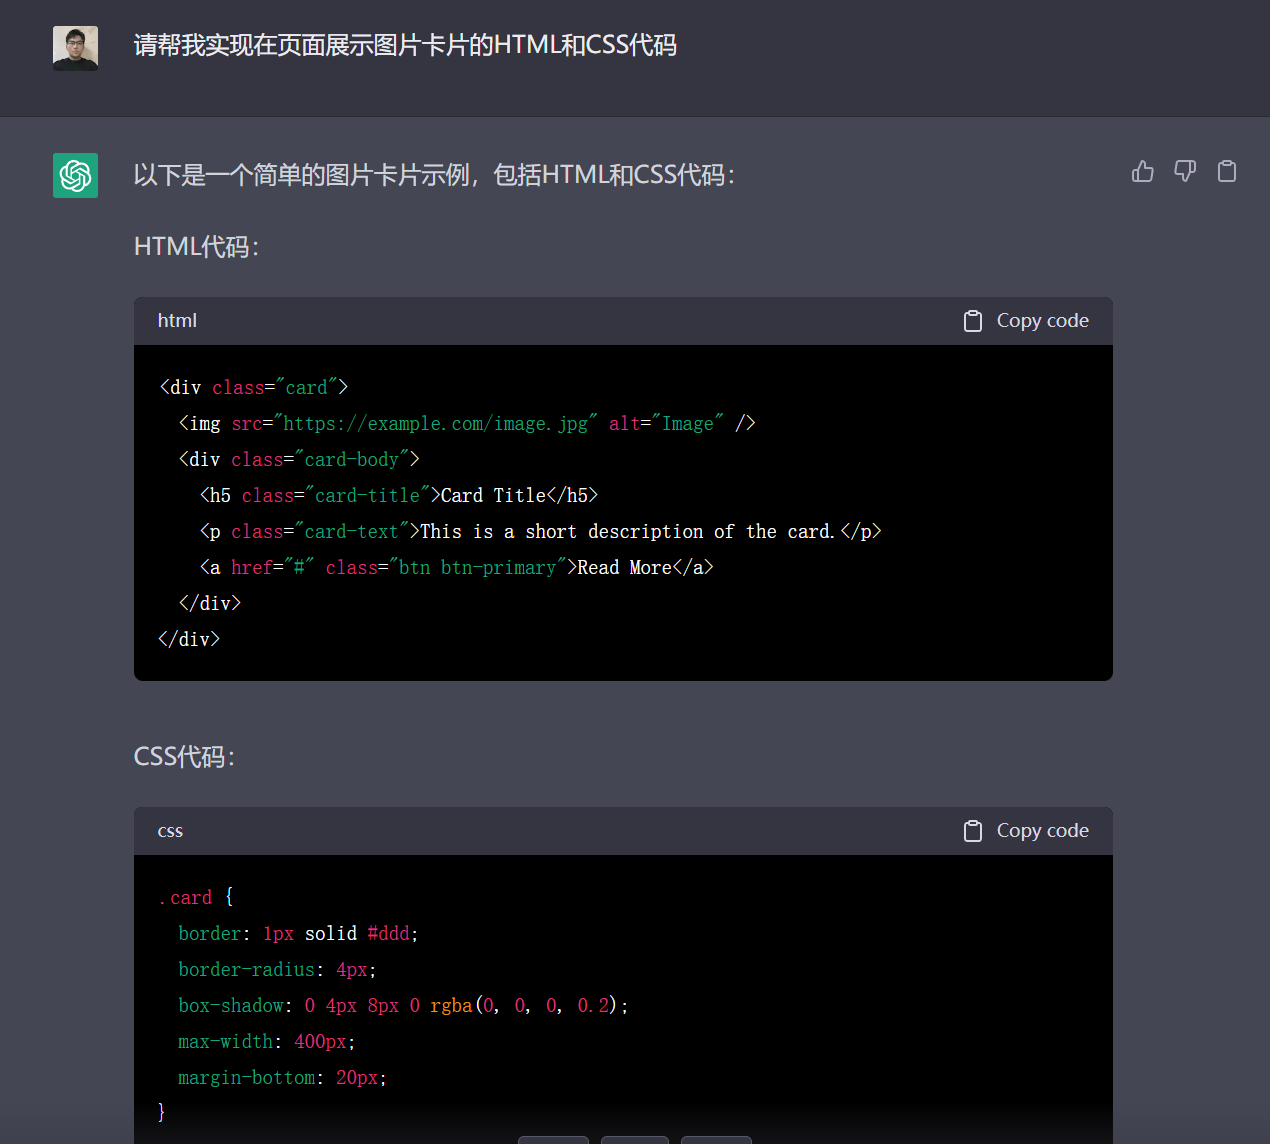This screenshot has height=1144, width=1270.
Task: Click the "Card Title" text in the code
Action: click(x=493, y=496)
